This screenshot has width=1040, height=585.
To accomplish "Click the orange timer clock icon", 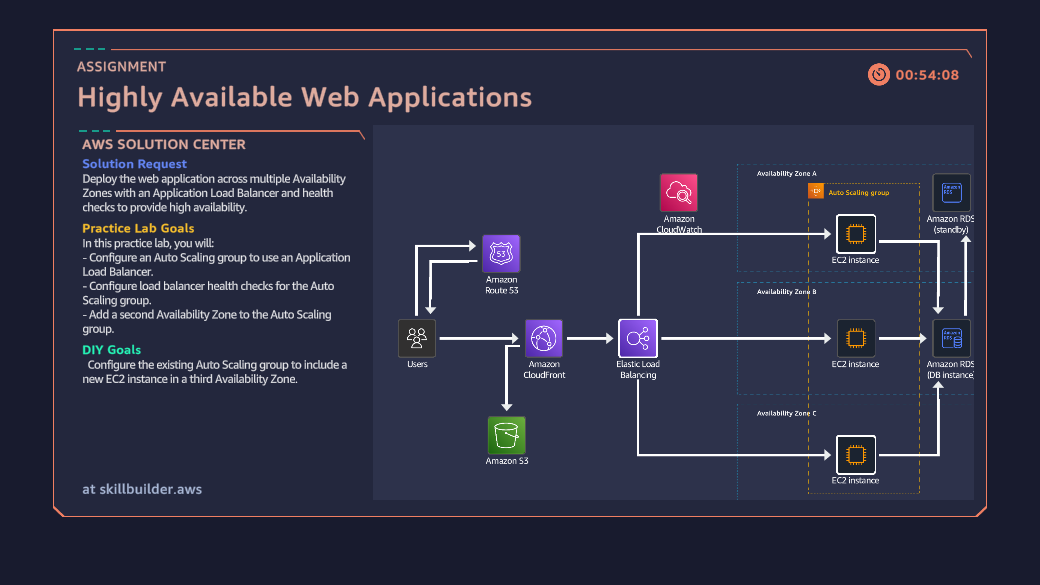I will (x=879, y=74).
